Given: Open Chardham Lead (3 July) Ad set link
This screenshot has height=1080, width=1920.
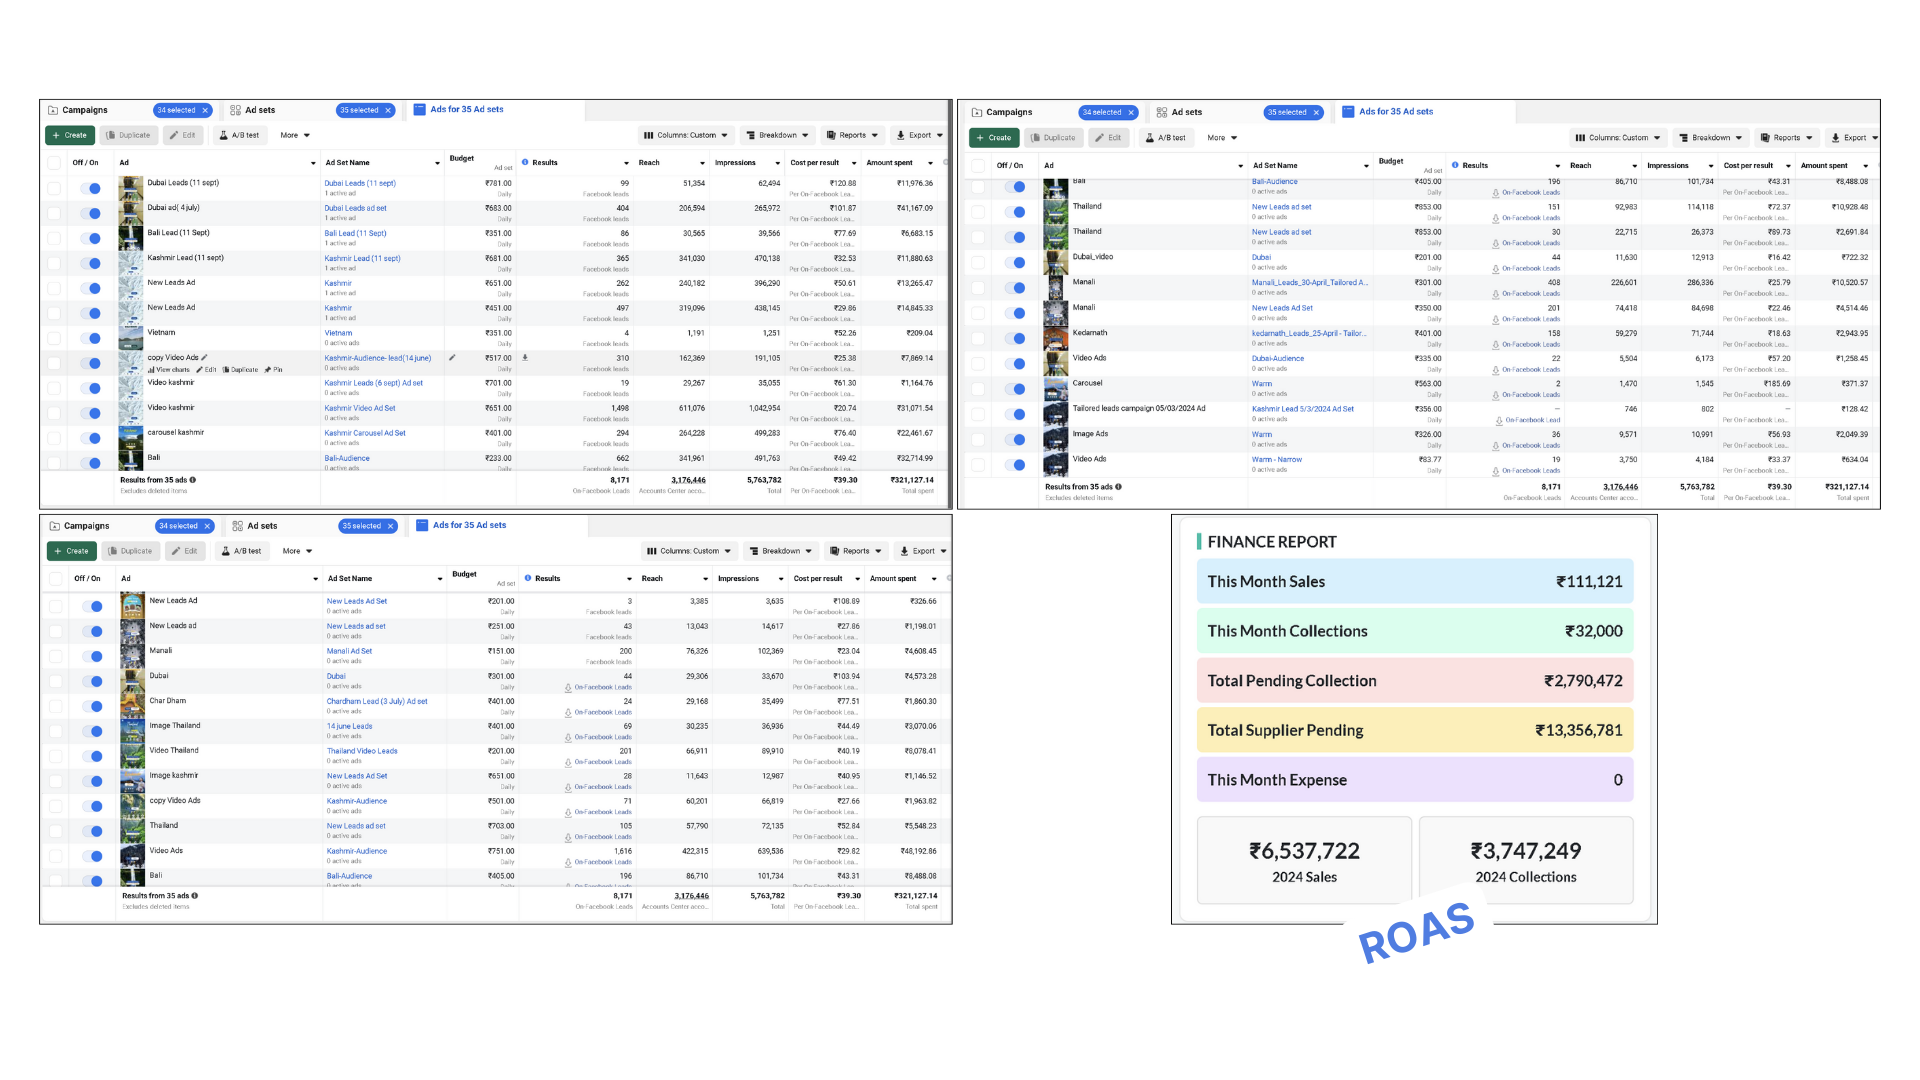Looking at the screenshot, I should click(376, 701).
